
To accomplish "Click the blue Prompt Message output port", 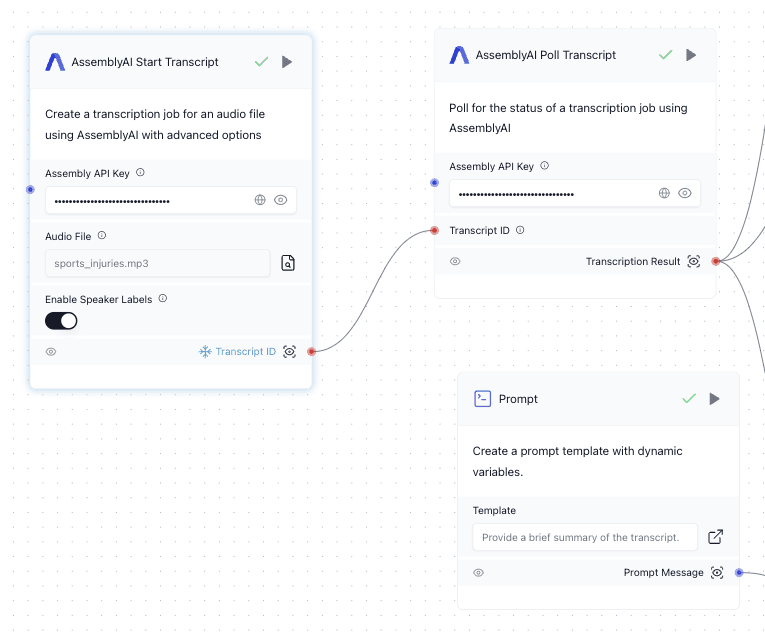I will click(x=739, y=572).
